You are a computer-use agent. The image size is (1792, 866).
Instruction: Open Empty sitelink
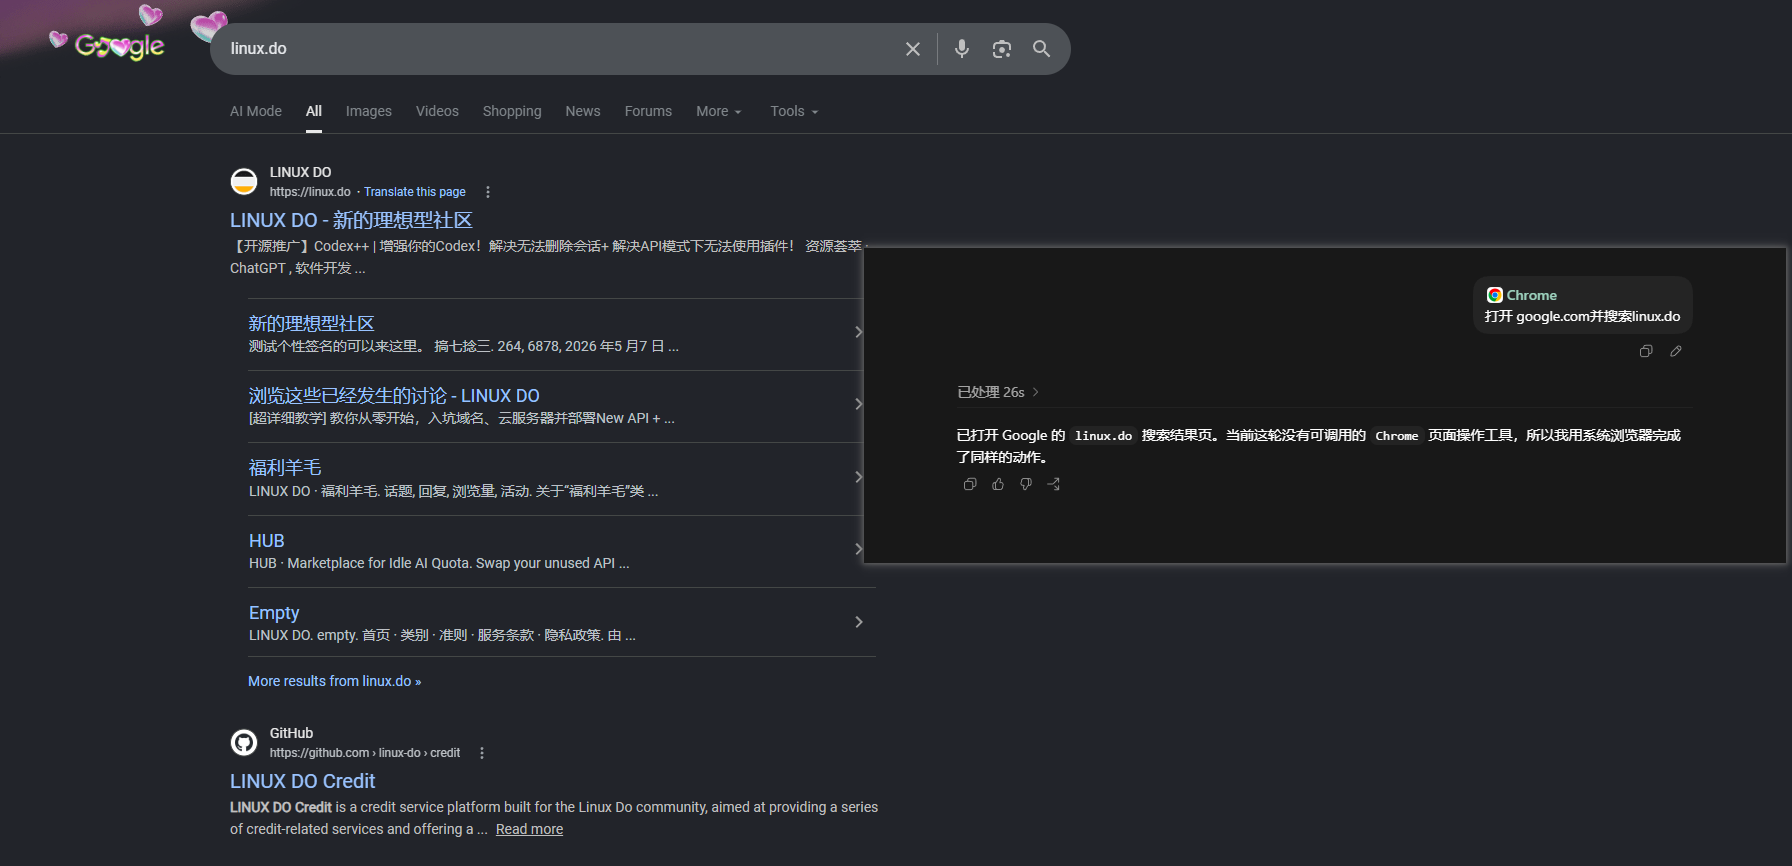274,613
